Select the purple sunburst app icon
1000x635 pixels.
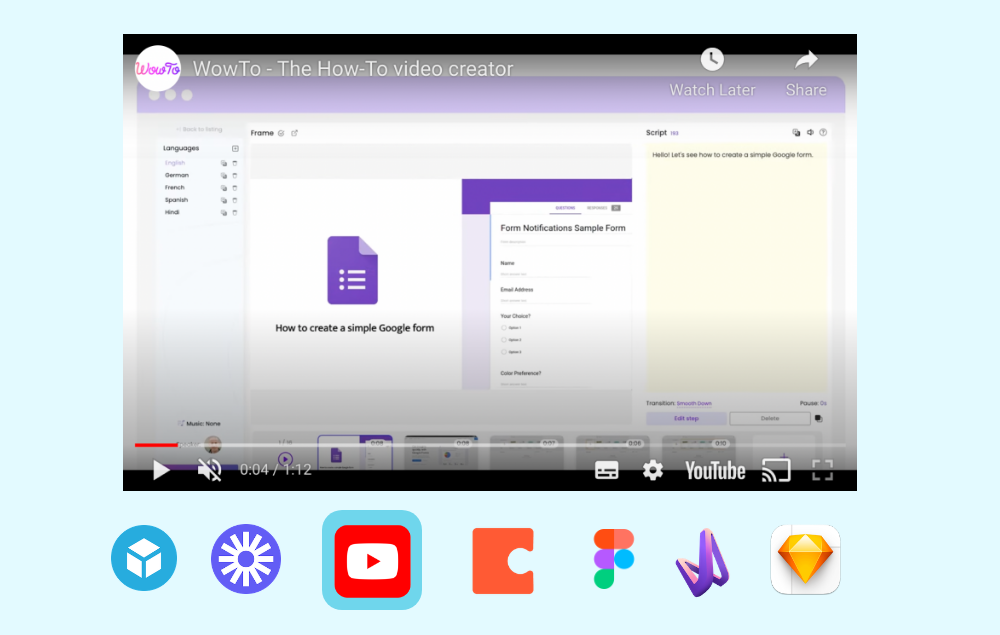(x=246, y=558)
